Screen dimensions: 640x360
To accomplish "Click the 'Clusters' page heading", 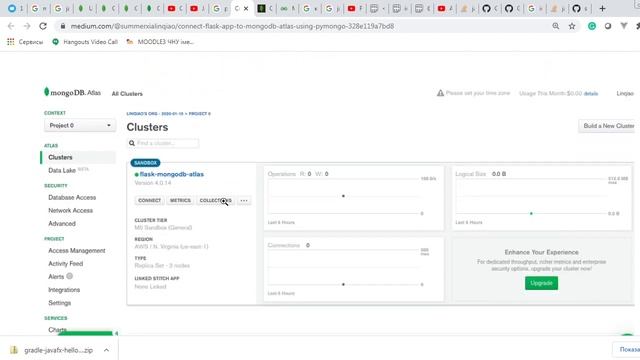I will [x=147, y=127].
